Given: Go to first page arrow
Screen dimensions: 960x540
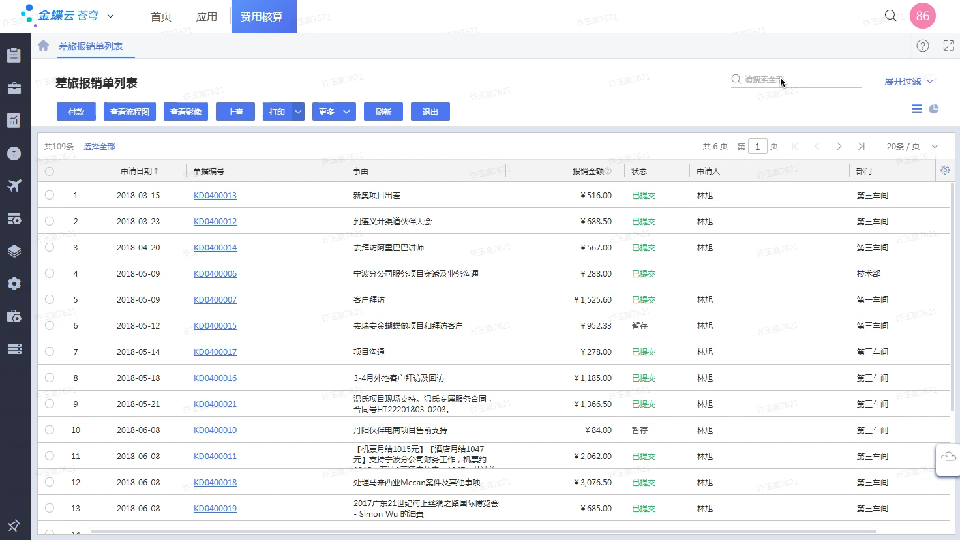Looking at the screenshot, I should (x=795, y=146).
